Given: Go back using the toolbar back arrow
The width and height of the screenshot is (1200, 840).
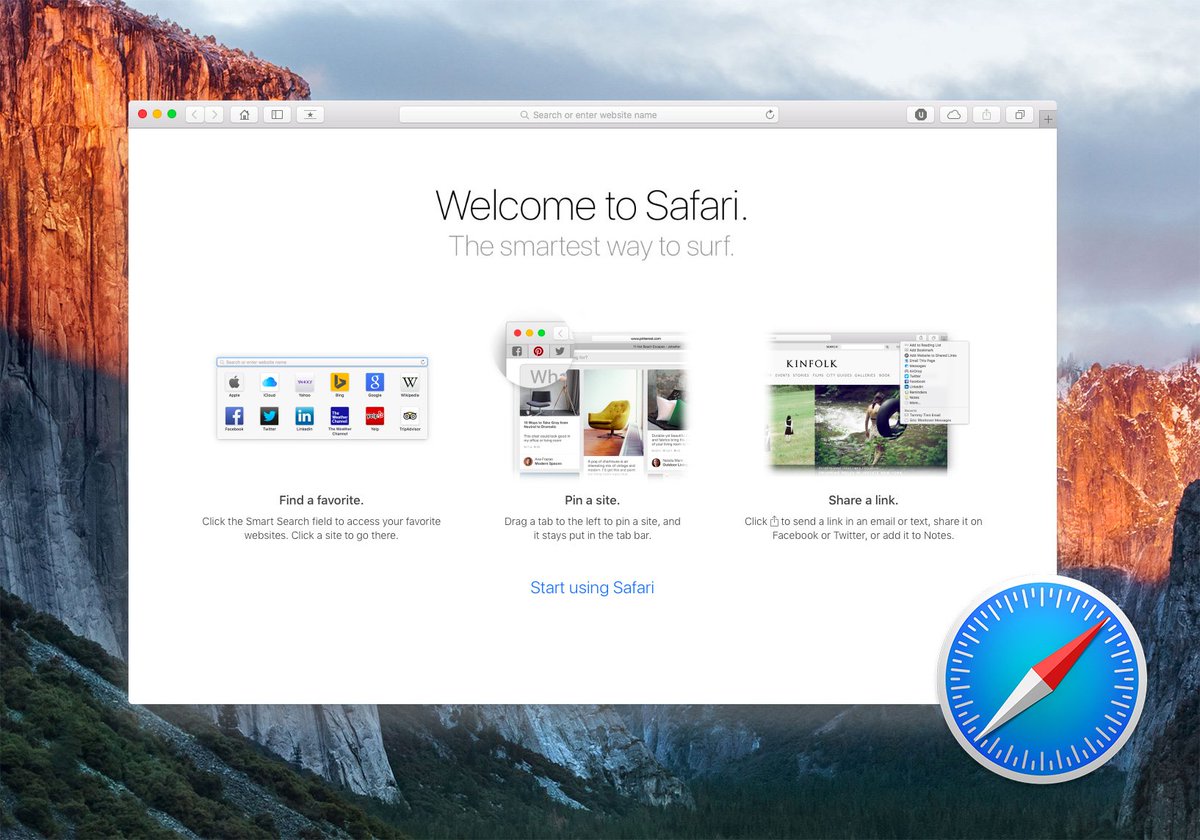Looking at the screenshot, I should coord(194,115).
